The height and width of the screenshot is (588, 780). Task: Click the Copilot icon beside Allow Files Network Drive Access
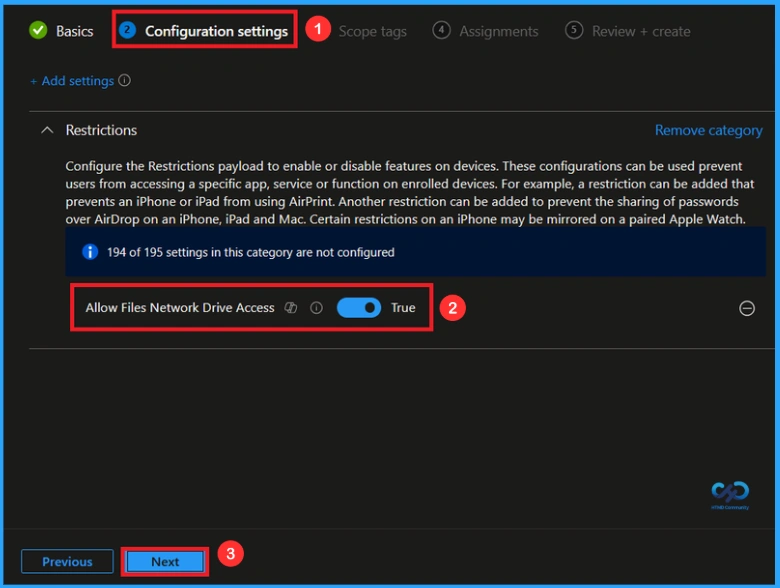coord(291,308)
